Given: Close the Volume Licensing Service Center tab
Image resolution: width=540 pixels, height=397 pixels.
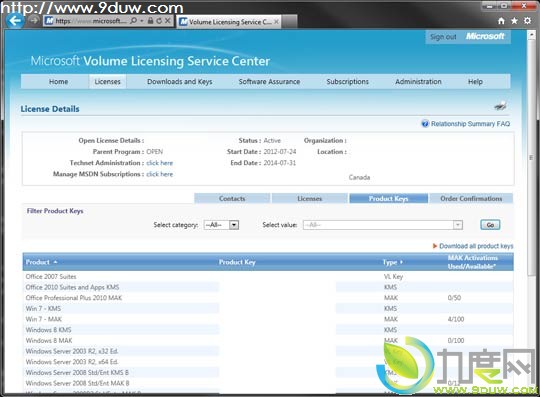Looking at the screenshot, I should point(276,22).
